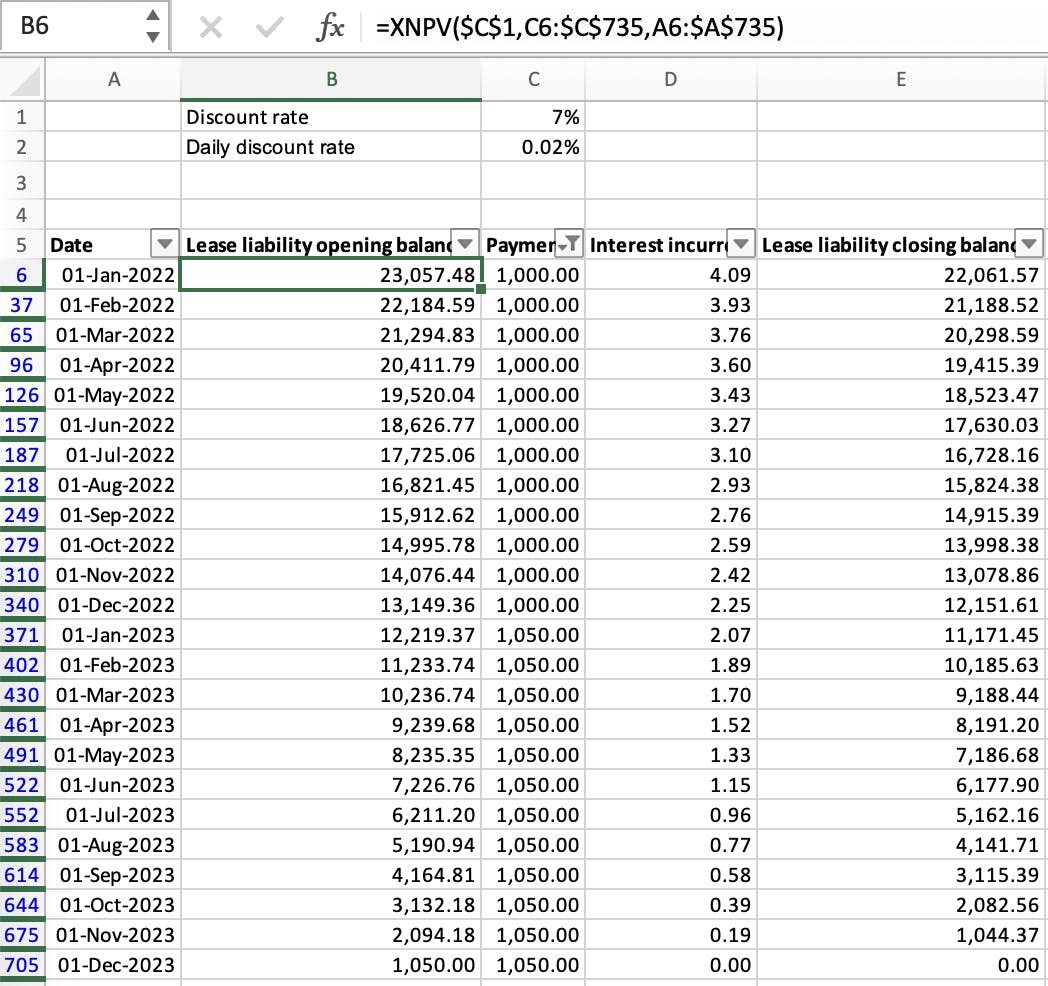
Task: Click date cell 01-Aug-2022
Action: (113, 485)
